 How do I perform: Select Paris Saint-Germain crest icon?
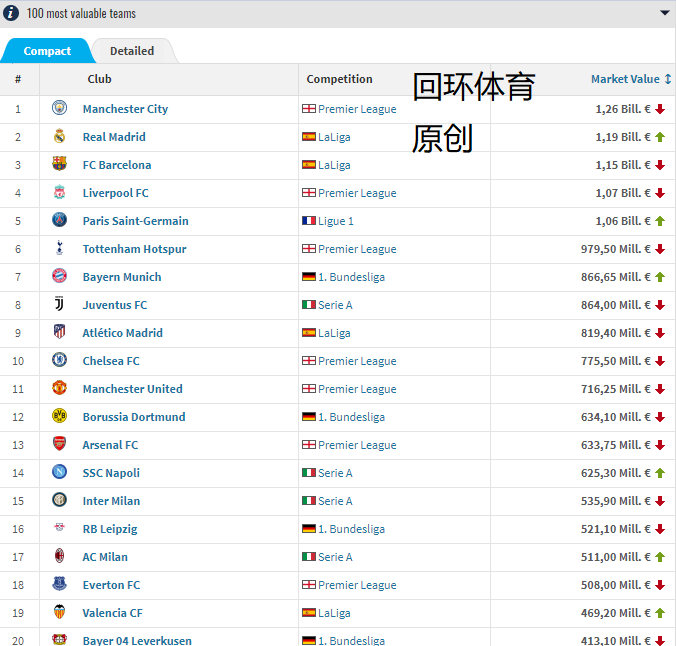[59, 220]
